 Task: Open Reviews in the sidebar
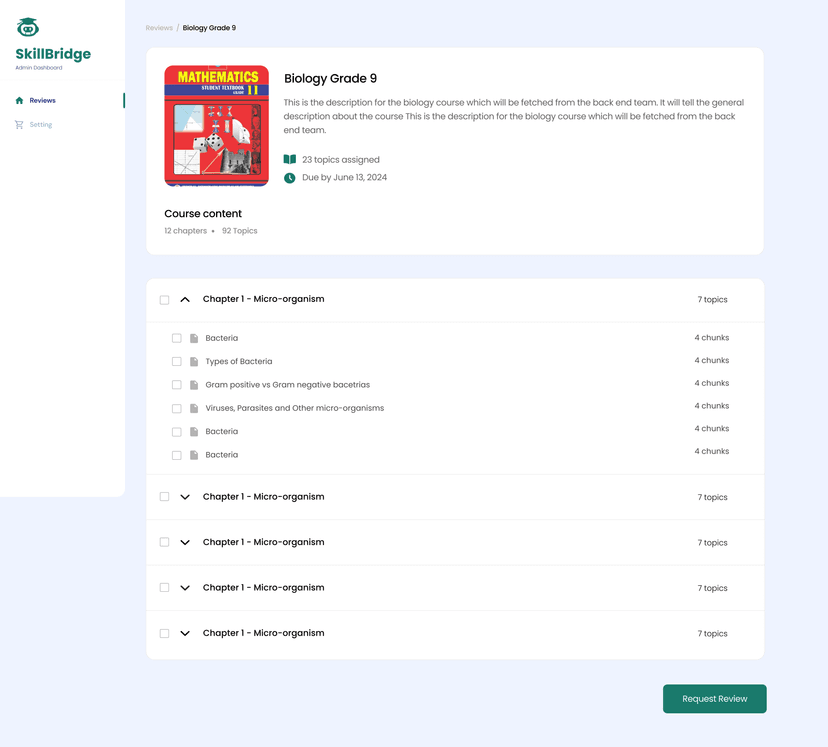coord(42,100)
